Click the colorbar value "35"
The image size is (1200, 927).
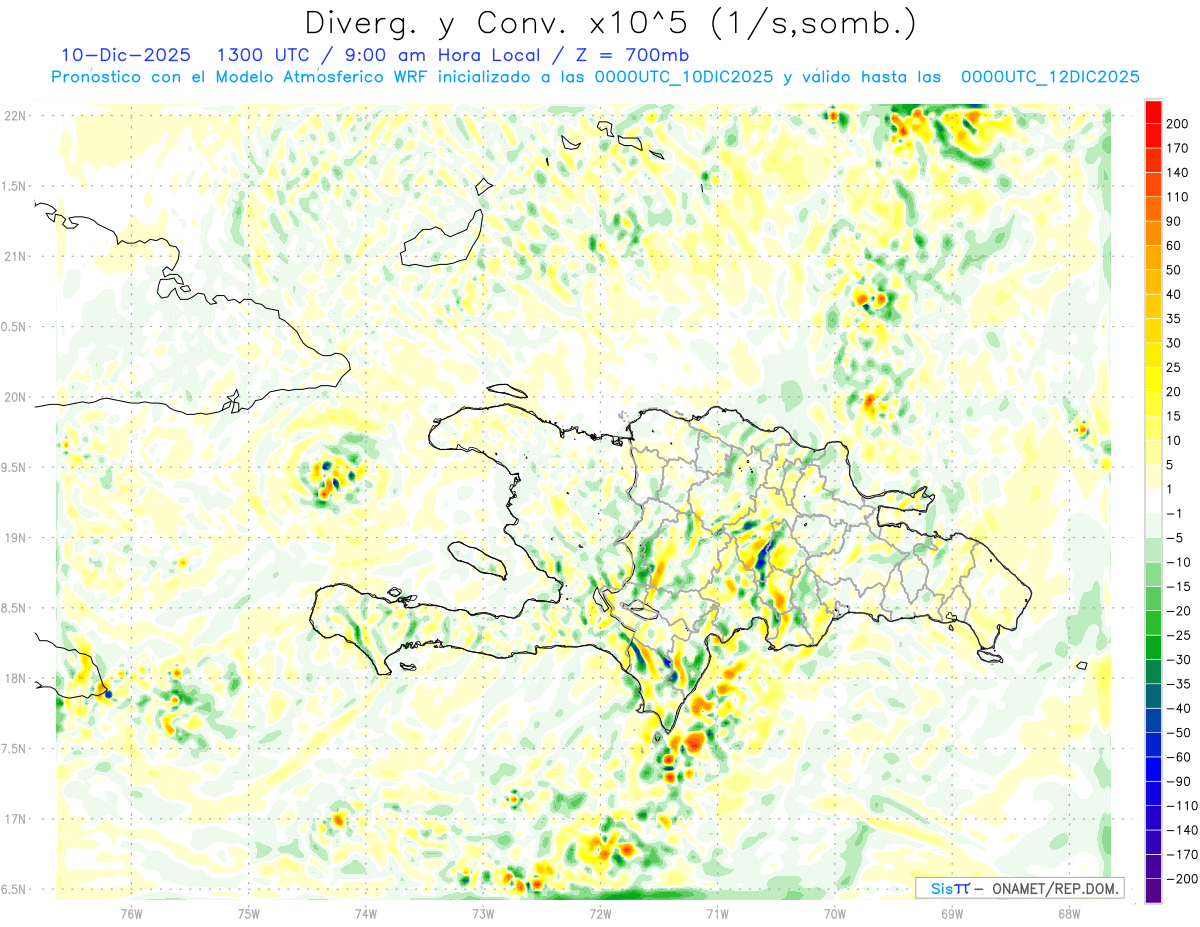1175,319
